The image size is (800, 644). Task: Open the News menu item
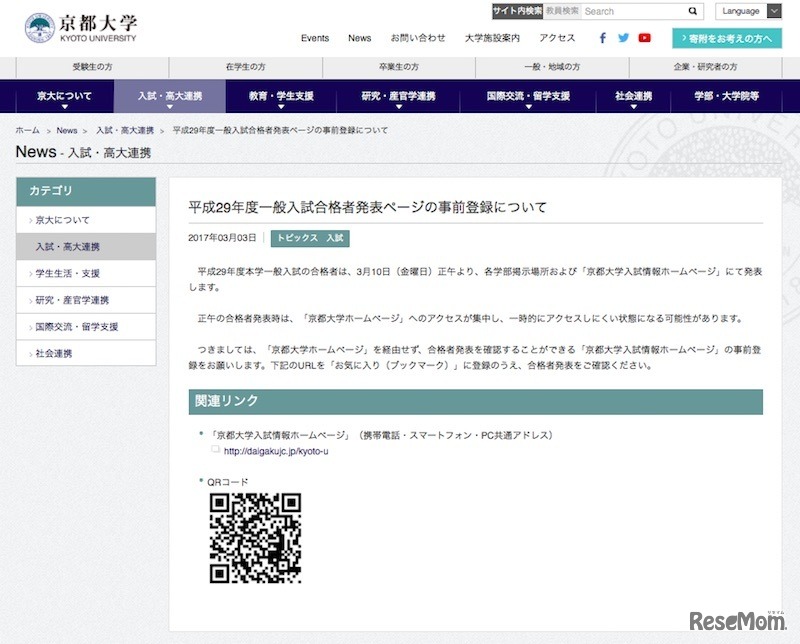(359, 38)
